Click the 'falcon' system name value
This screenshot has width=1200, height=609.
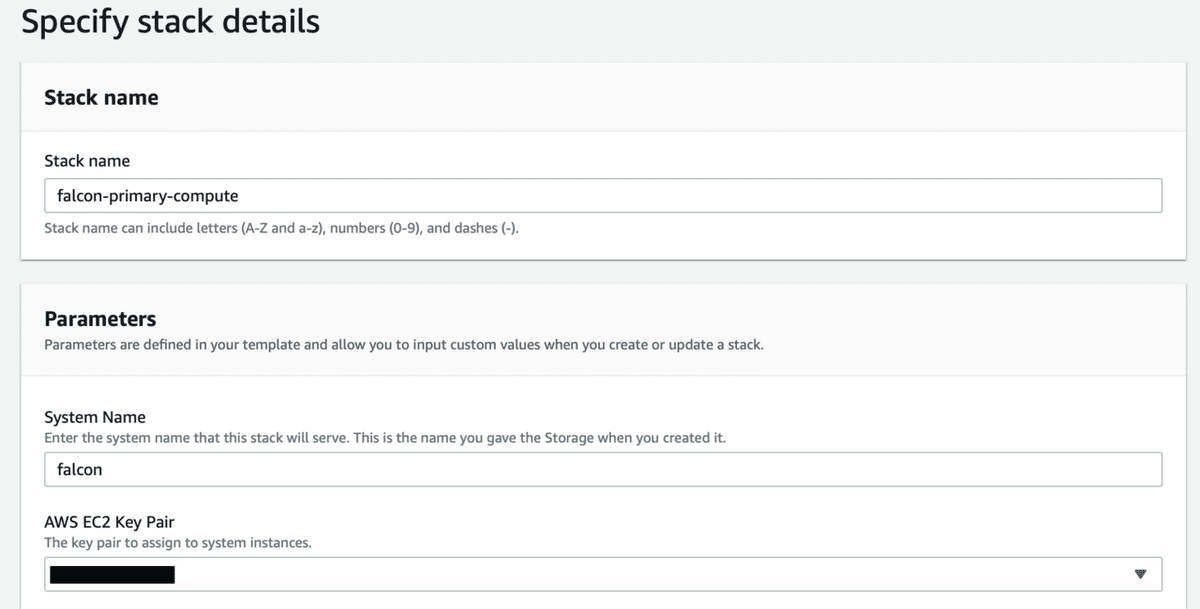point(80,469)
